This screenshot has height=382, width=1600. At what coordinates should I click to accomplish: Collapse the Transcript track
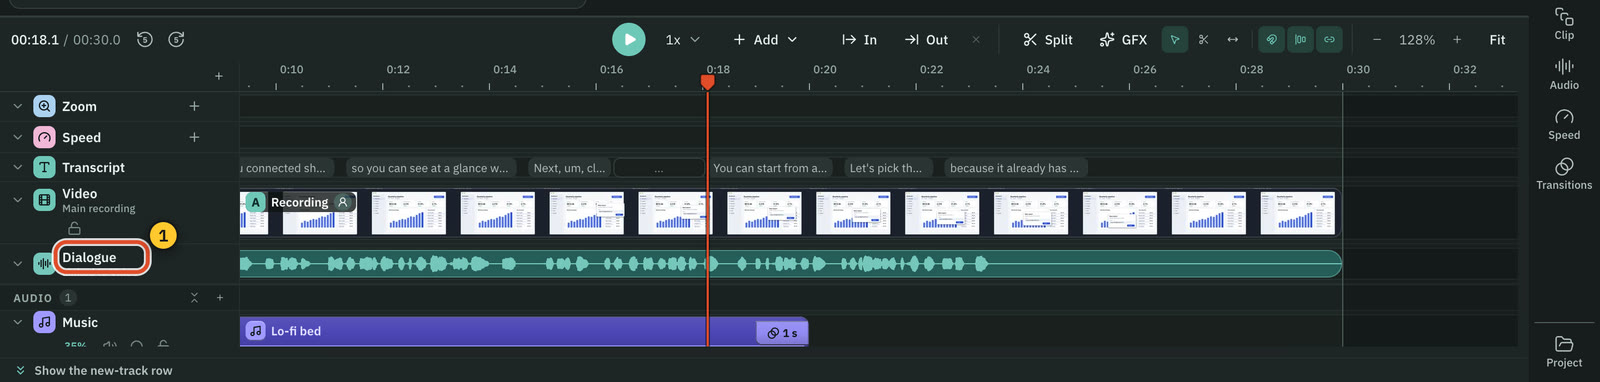point(17,167)
